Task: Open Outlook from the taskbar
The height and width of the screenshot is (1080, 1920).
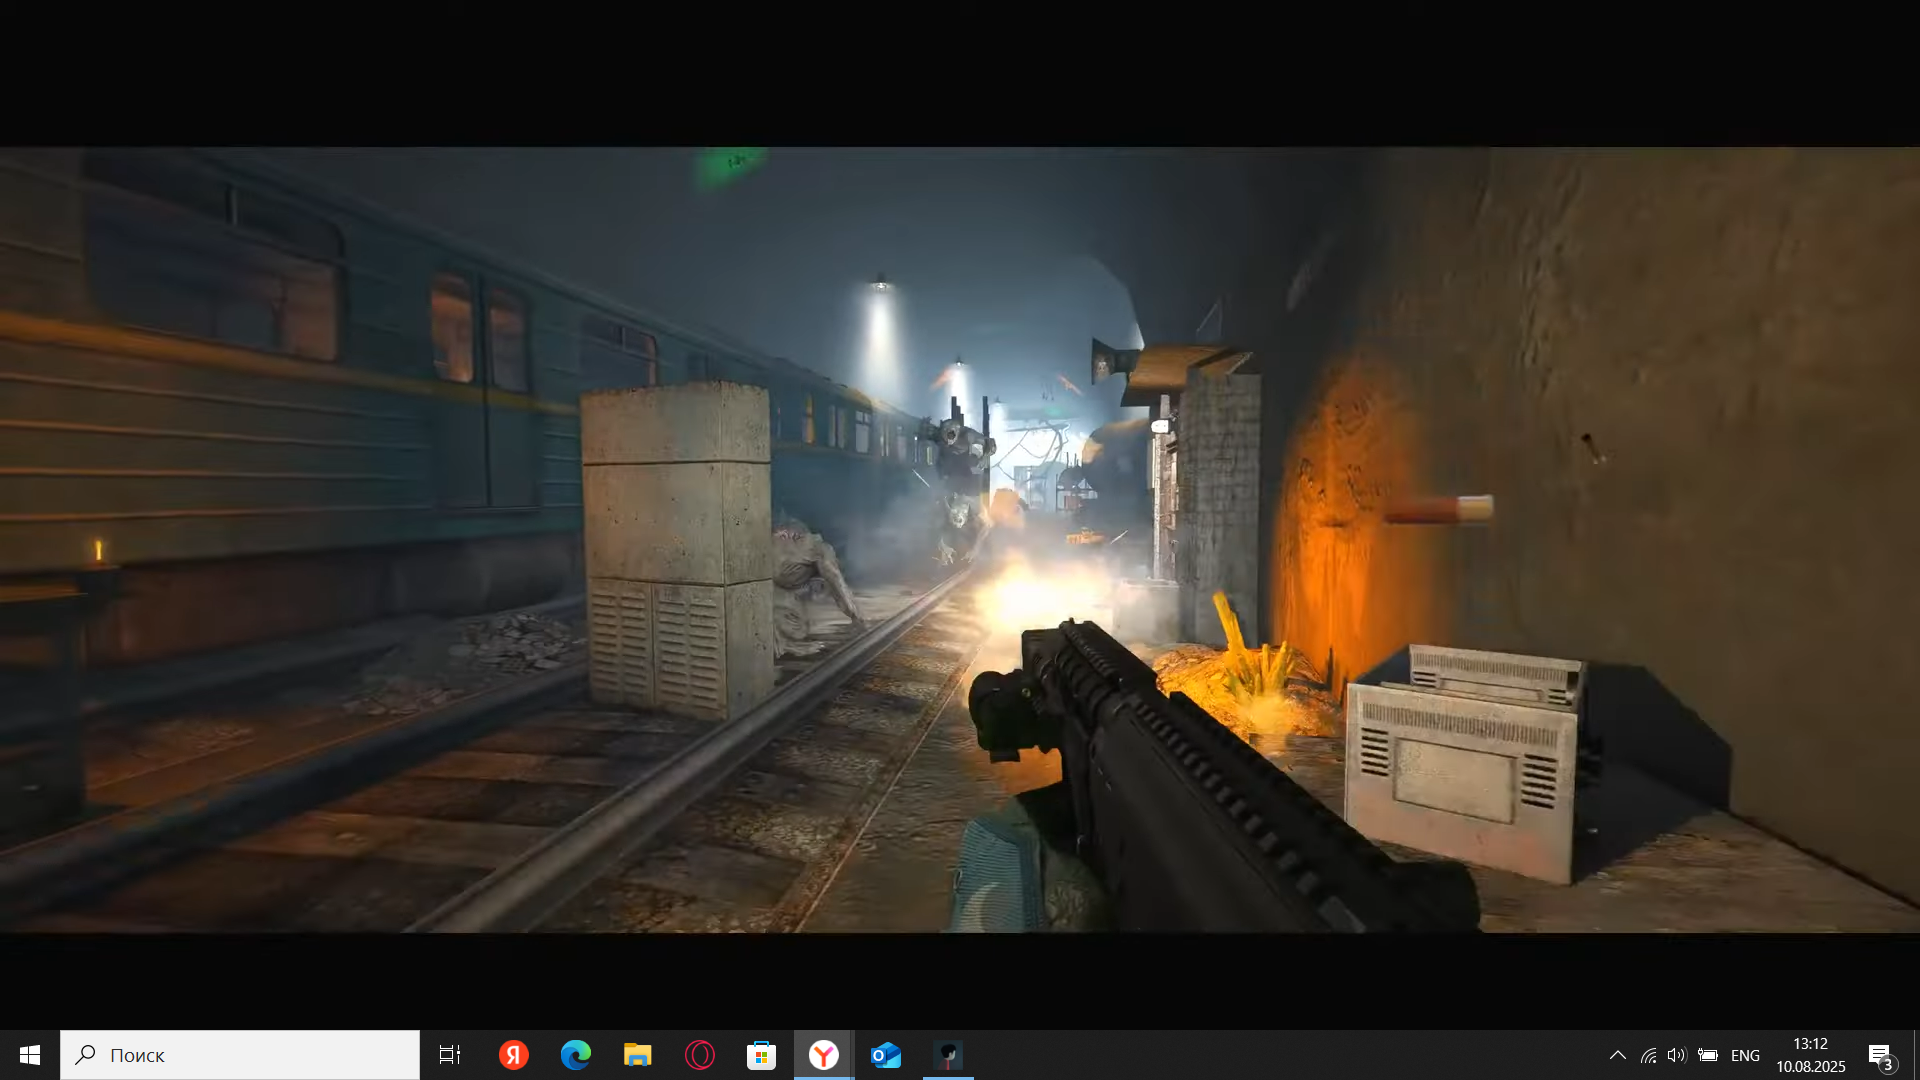Action: tap(886, 1055)
